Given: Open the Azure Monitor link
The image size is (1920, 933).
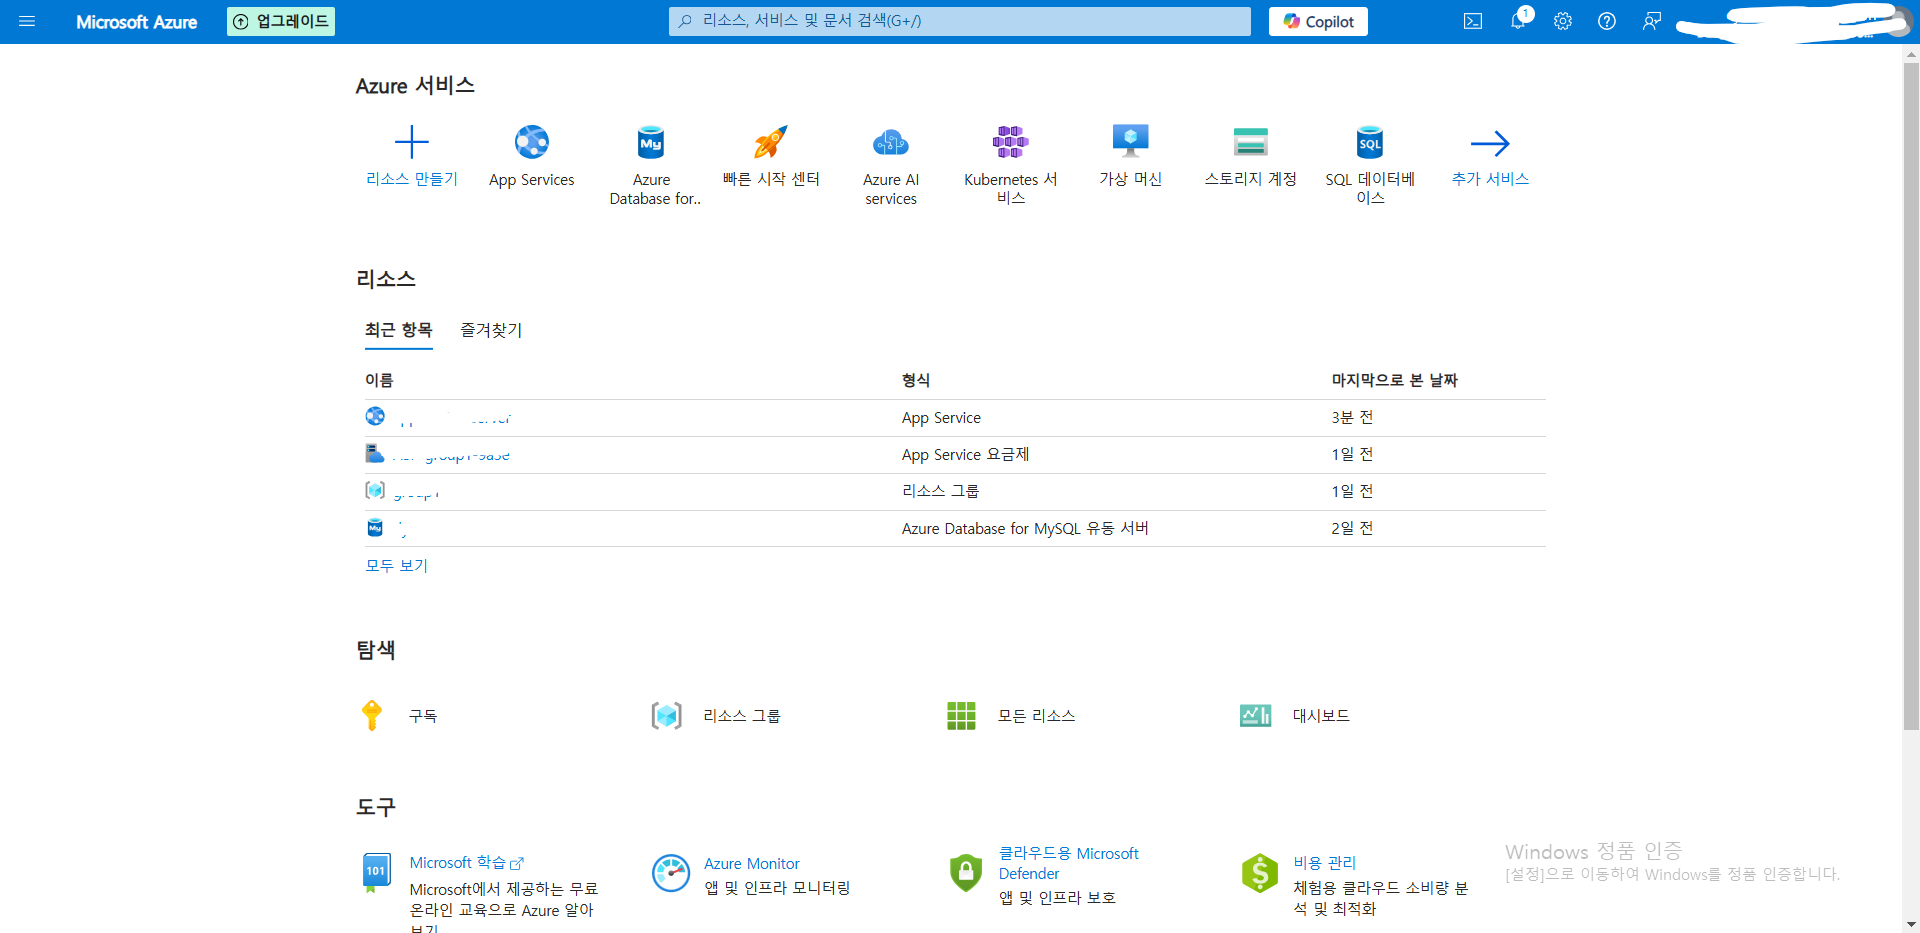Looking at the screenshot, I should [x=752, y=864].
